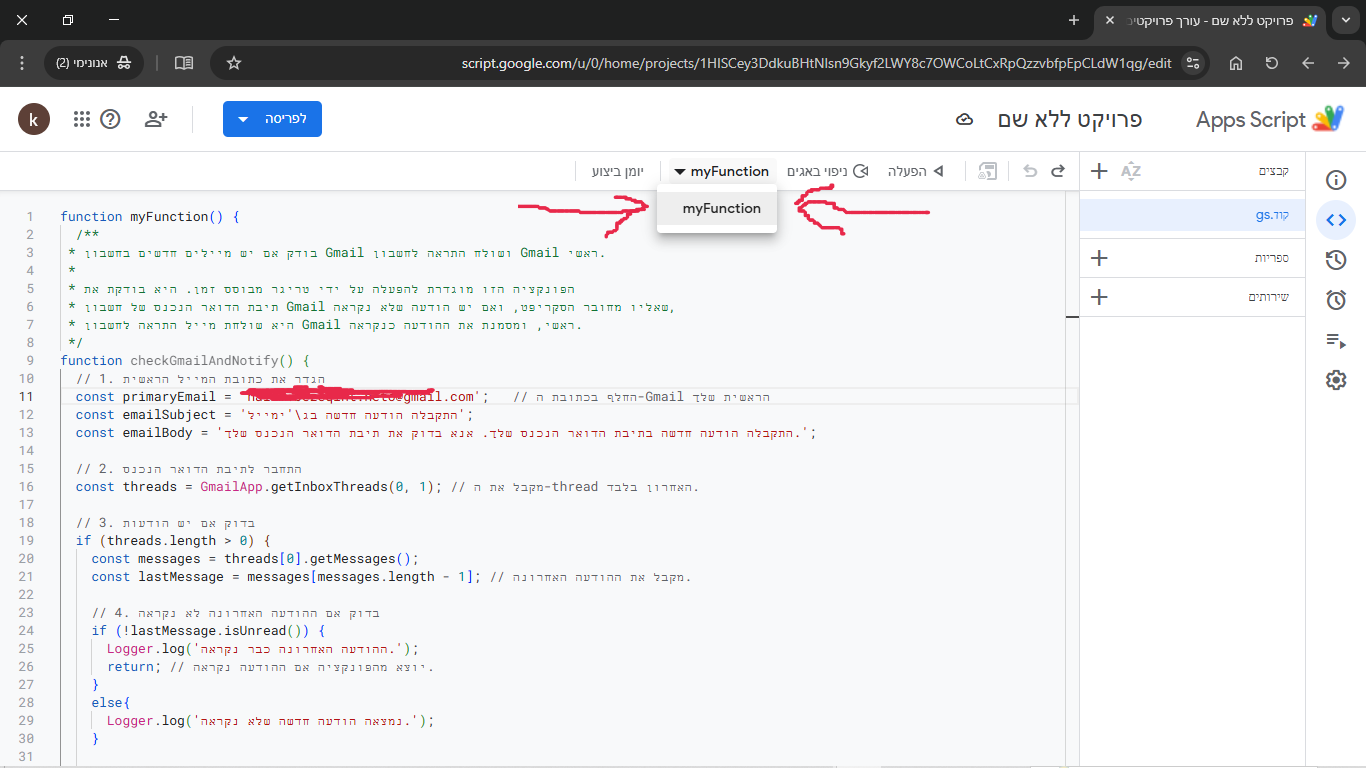Add a service with the שירותים plus icon
This screenshot has width=1366, height=768.
[x=1099, y=297]
